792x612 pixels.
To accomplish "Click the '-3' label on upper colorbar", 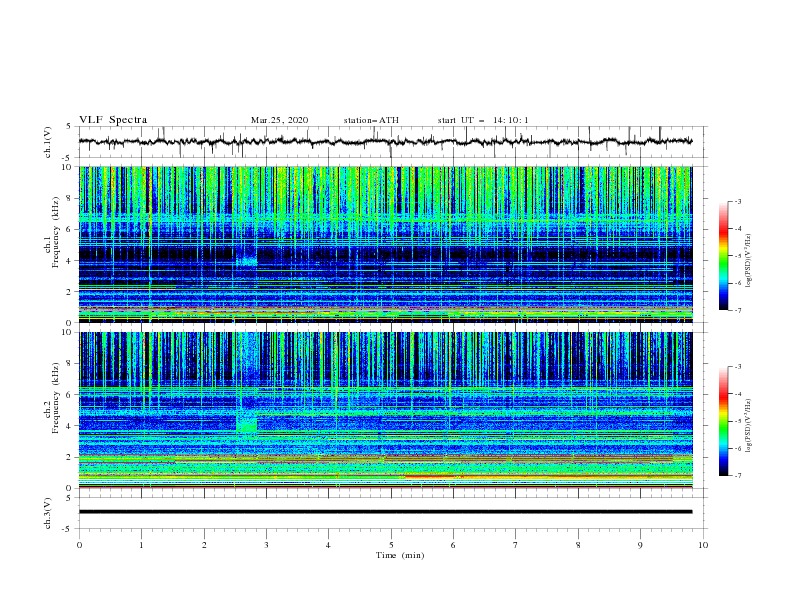I will [737, 201].
